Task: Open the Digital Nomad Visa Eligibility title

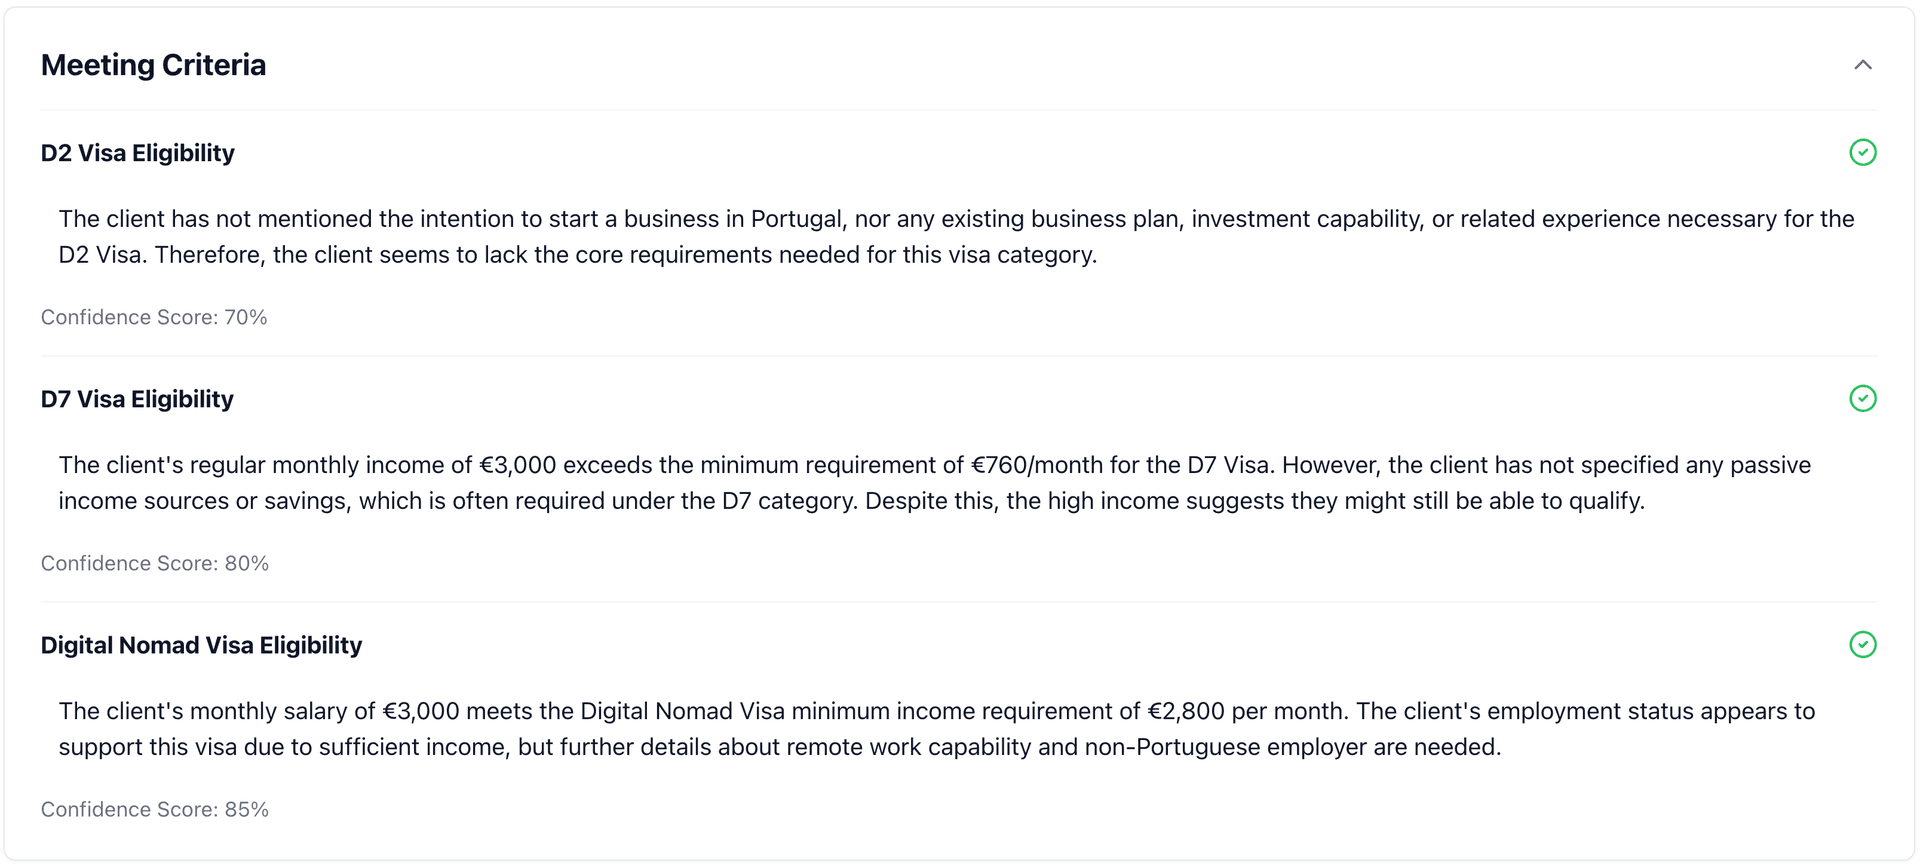Action: tap(201, 645)
